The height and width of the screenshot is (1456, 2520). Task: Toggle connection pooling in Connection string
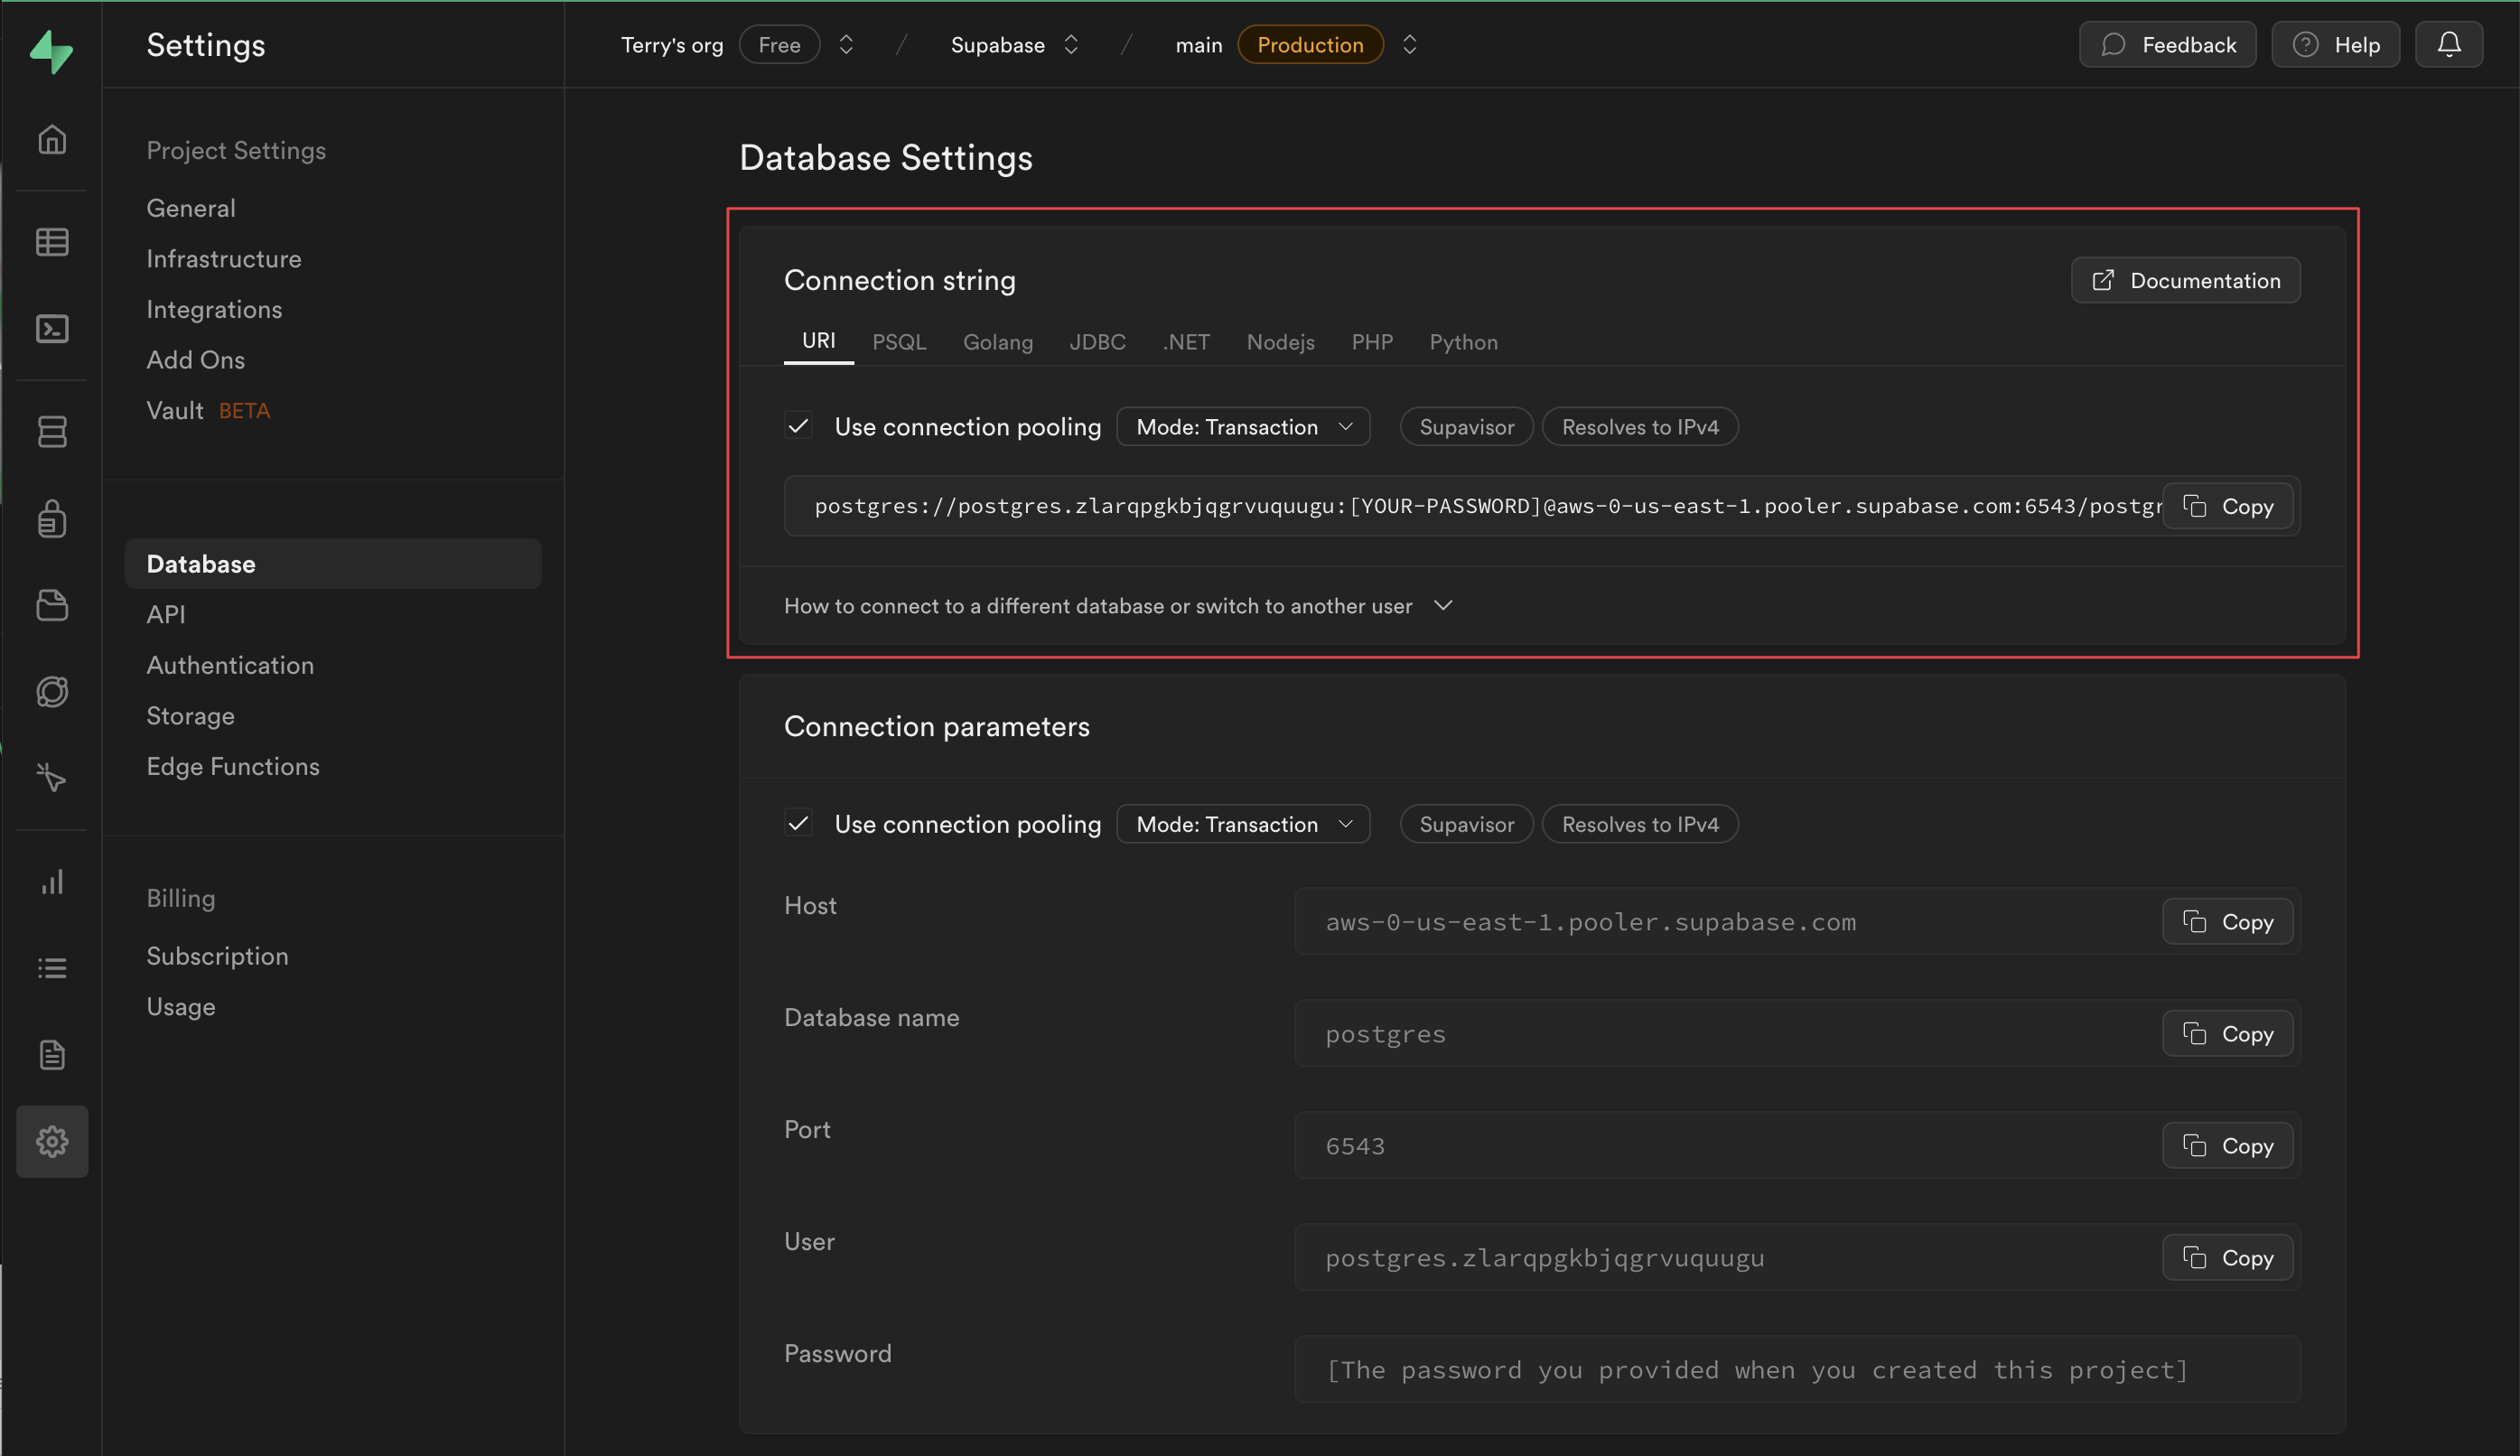pyautogui.click(x=798, y=426)
